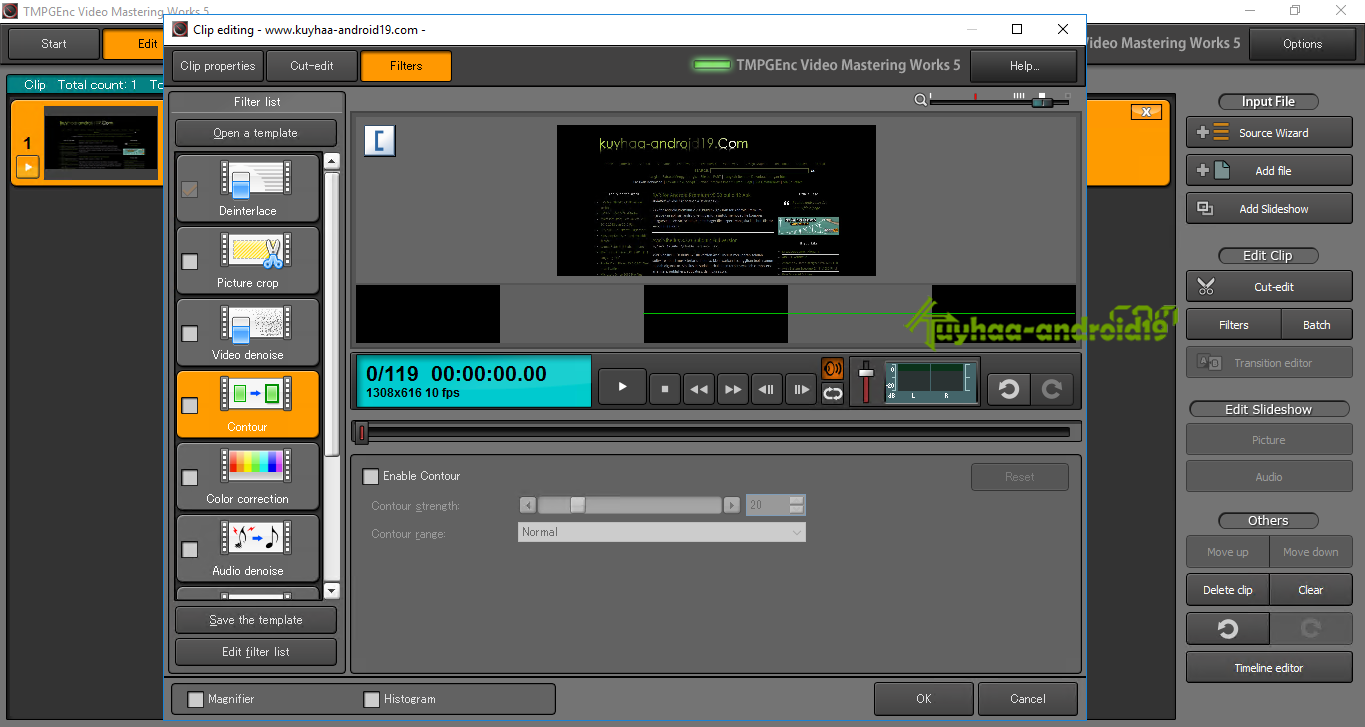Select the clip 1 thumbnail in main window
Screen dimensions: 1365x727
101,143
